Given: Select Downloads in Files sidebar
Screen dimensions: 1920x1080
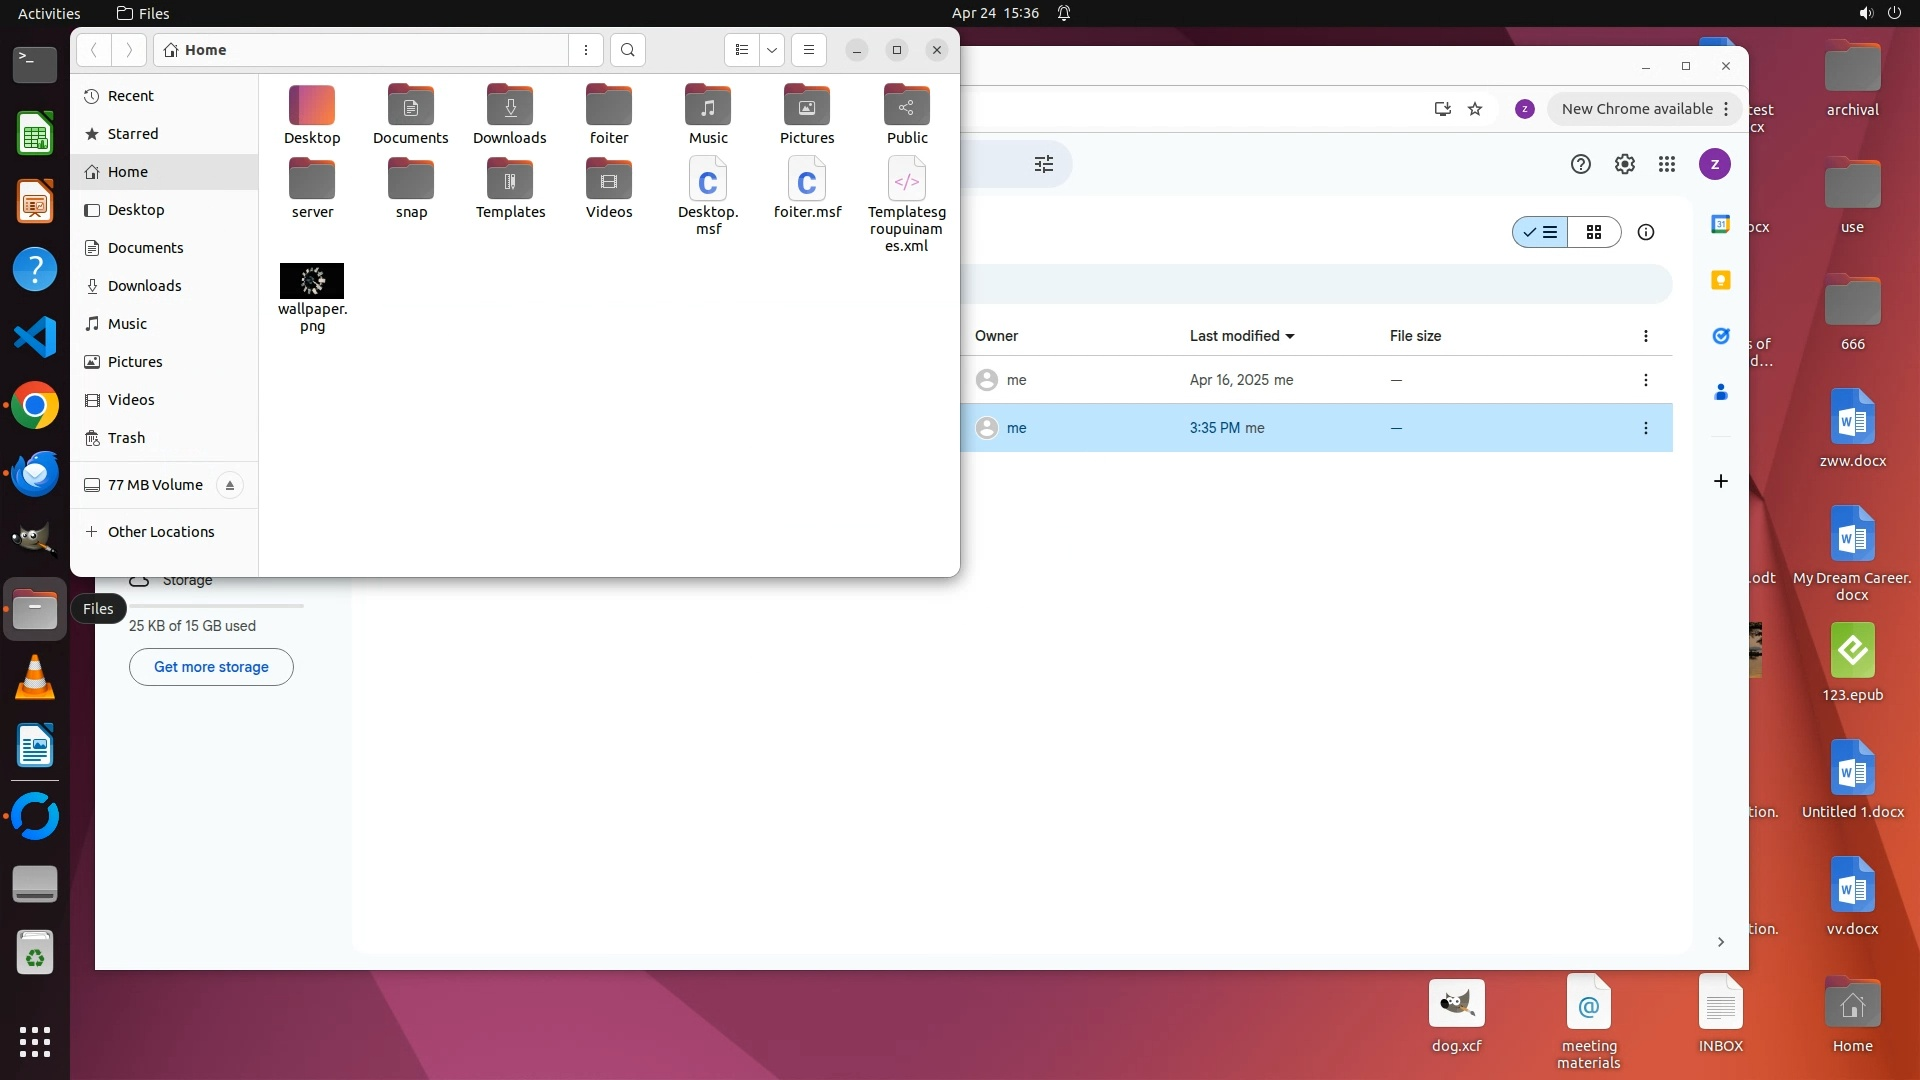Looking at the screenshot, I should pos(144,286).
